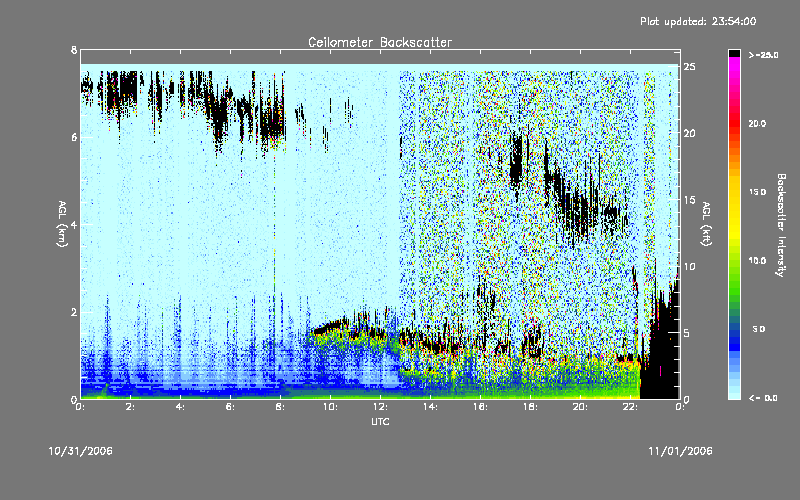
Task: Click the 20 kft tick on right axis
Action: pyautogui.click(x=689, y=133)
